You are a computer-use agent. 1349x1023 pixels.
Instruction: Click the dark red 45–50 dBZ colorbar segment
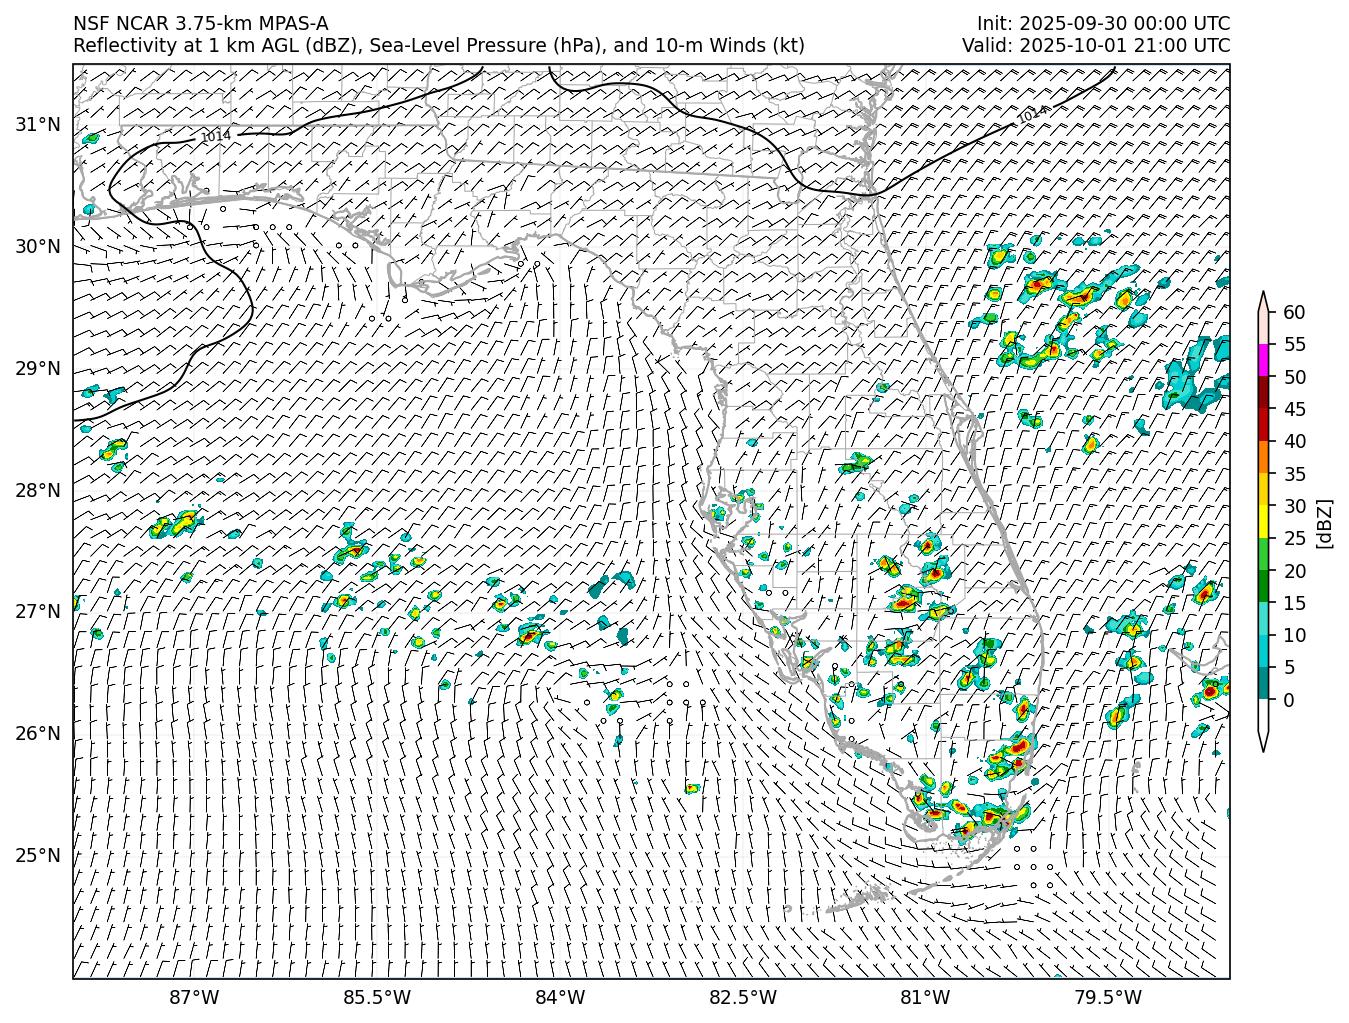(x=1263, y=393)
